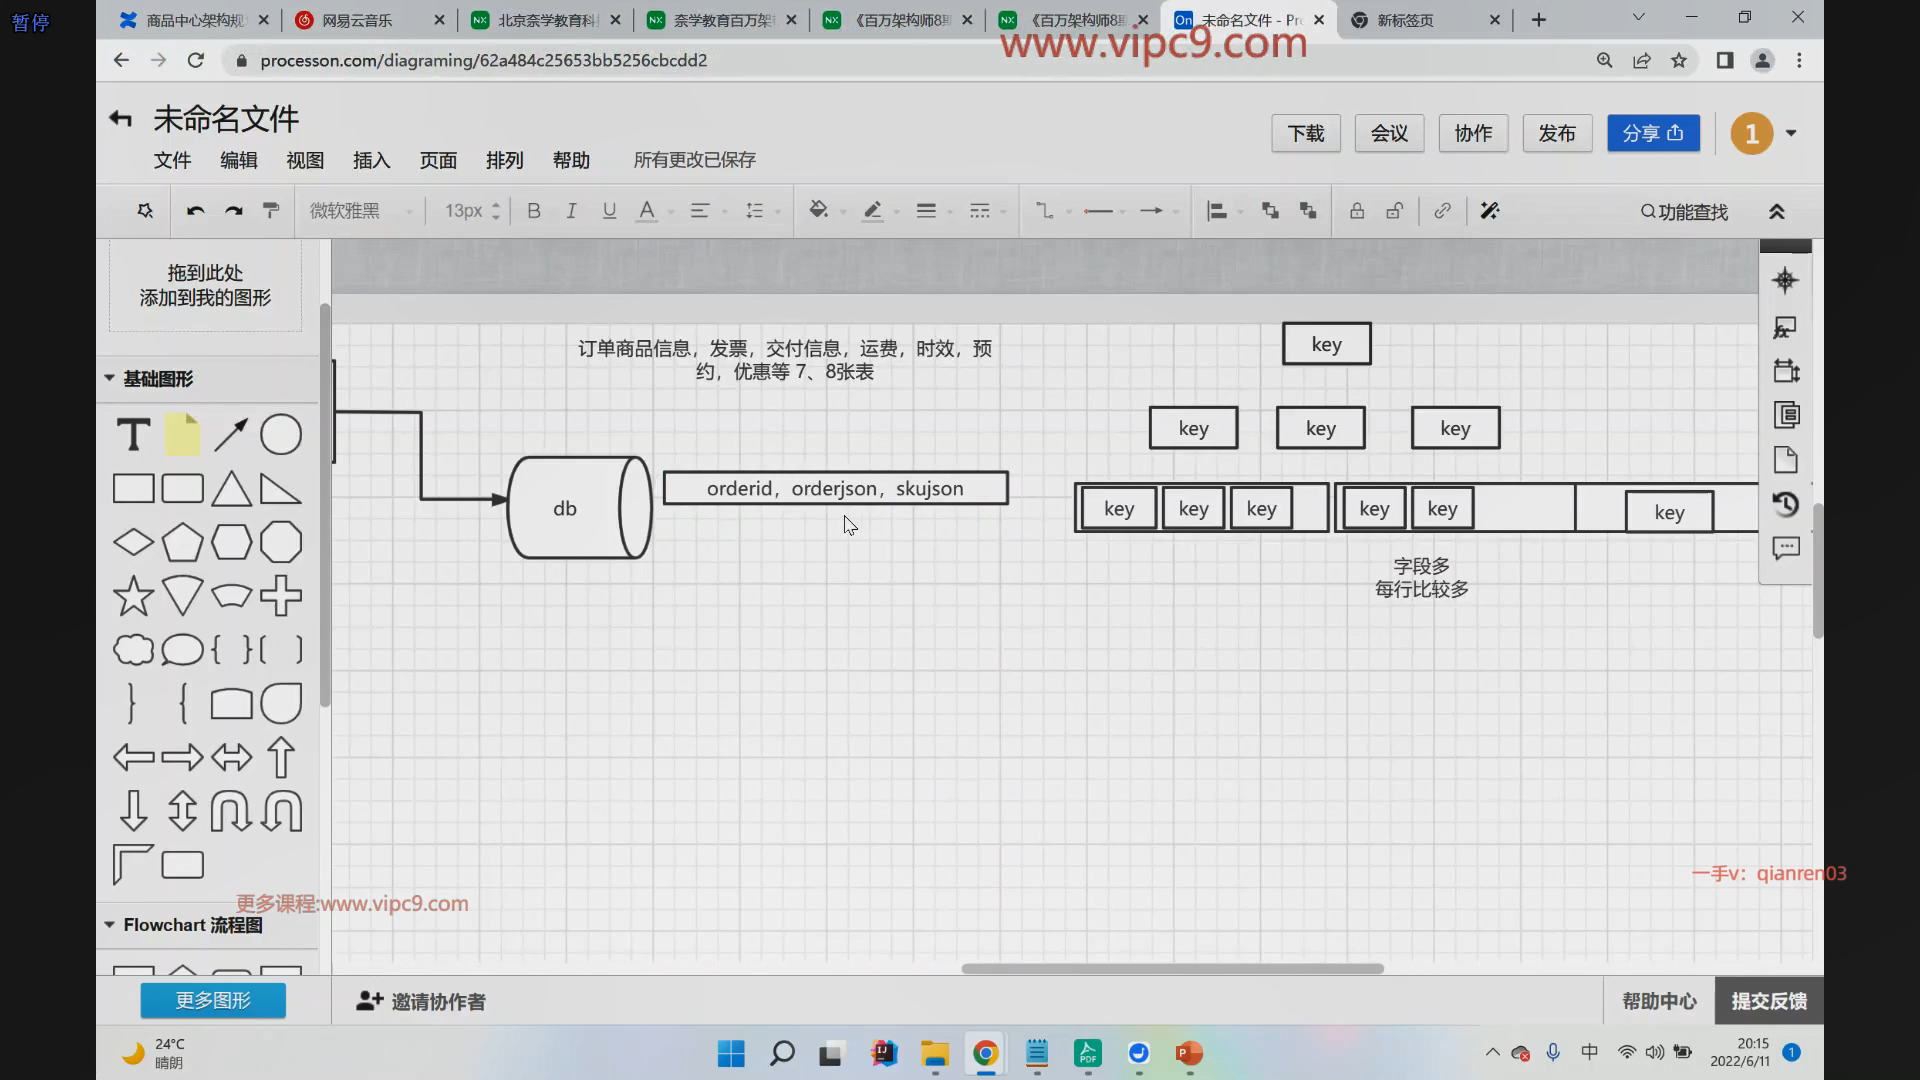Screen dimensions: 1920x1080
Task: Click the 下载 button
Action: click(1305, 134)
